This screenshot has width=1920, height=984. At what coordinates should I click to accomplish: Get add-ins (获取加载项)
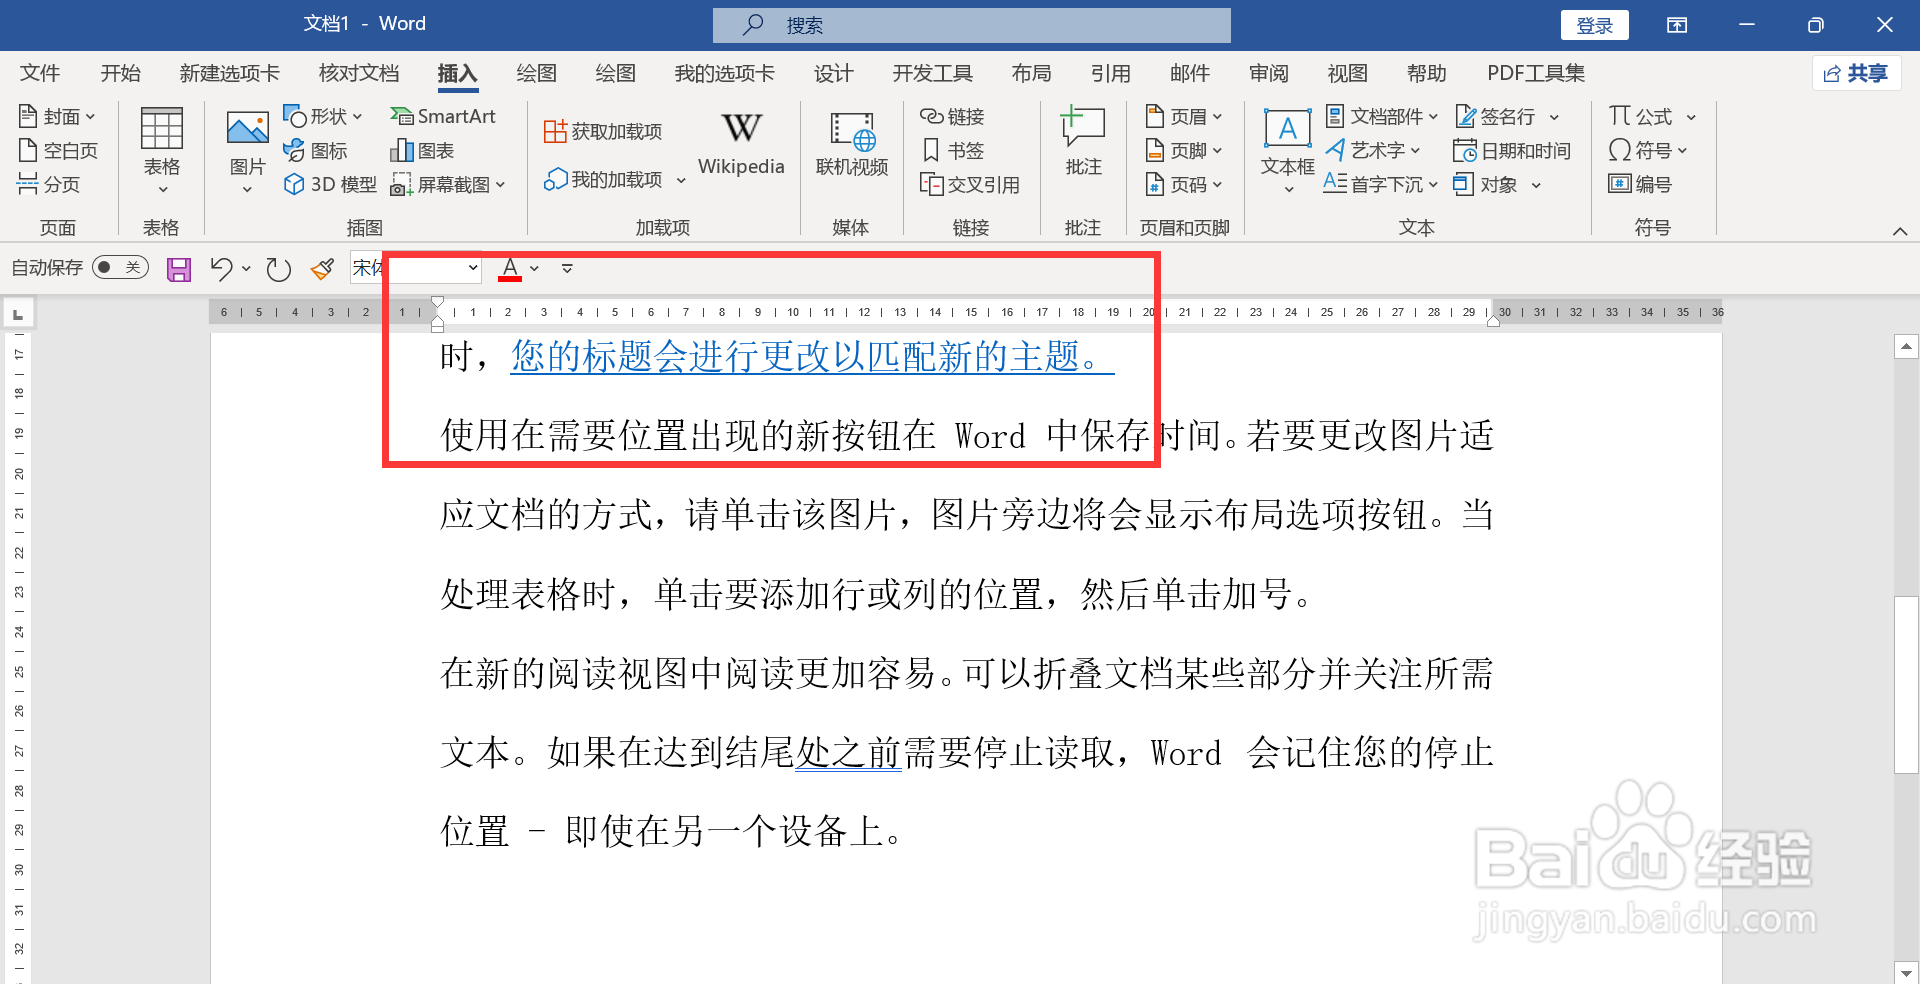click(603, 132)
